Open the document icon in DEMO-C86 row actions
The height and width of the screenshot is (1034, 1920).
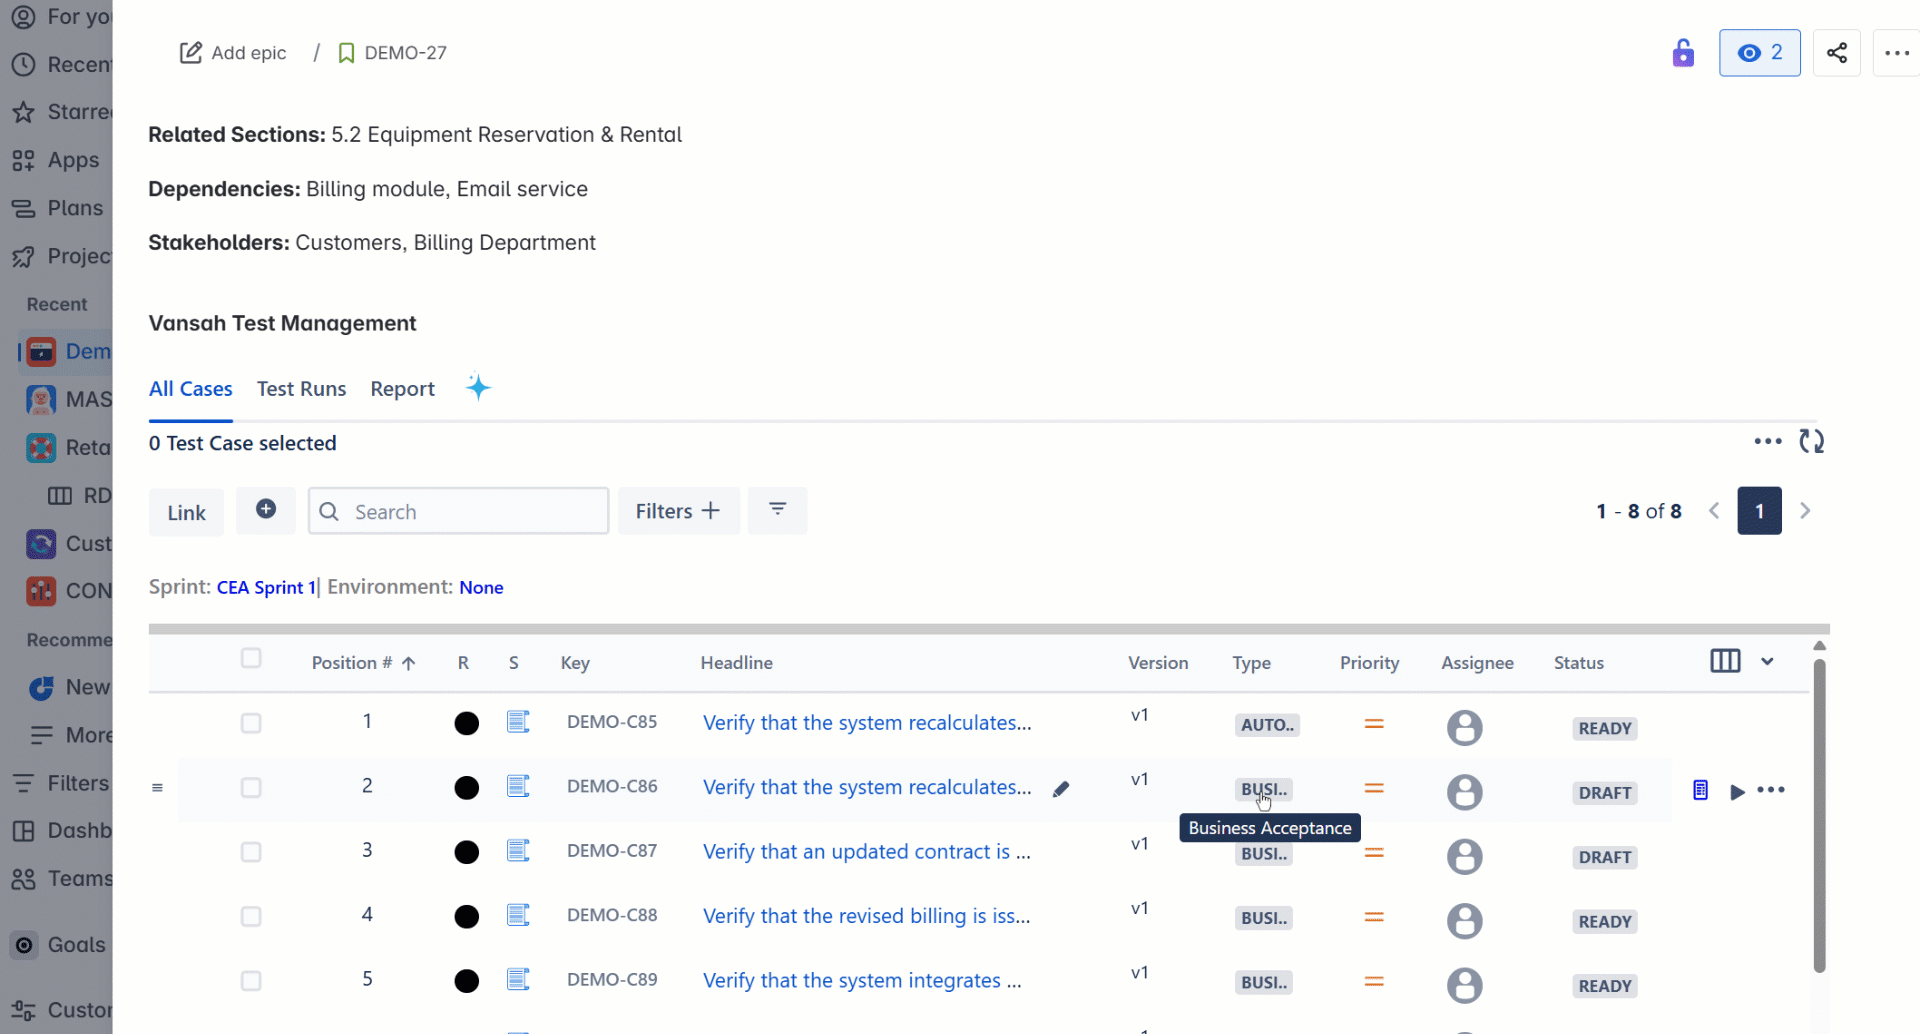tap(1700, 790)
